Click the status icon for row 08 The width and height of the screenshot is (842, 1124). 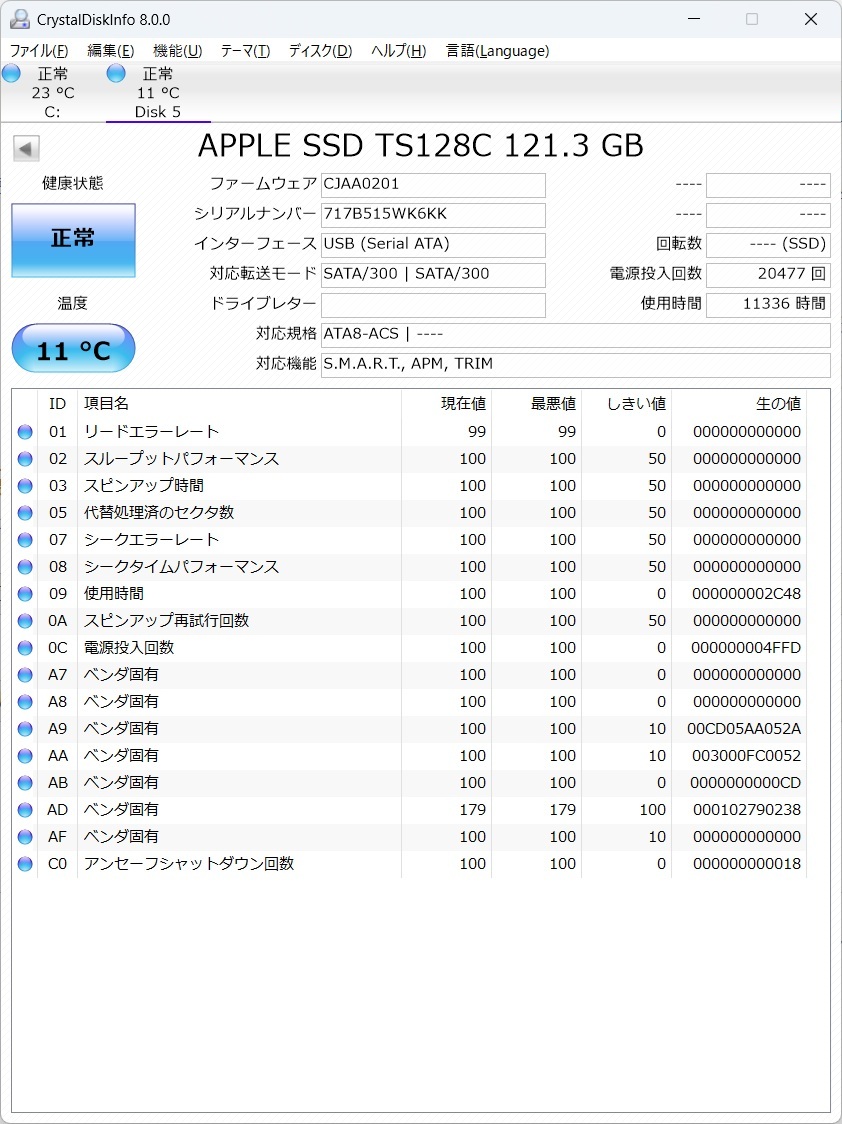[25, 567]
